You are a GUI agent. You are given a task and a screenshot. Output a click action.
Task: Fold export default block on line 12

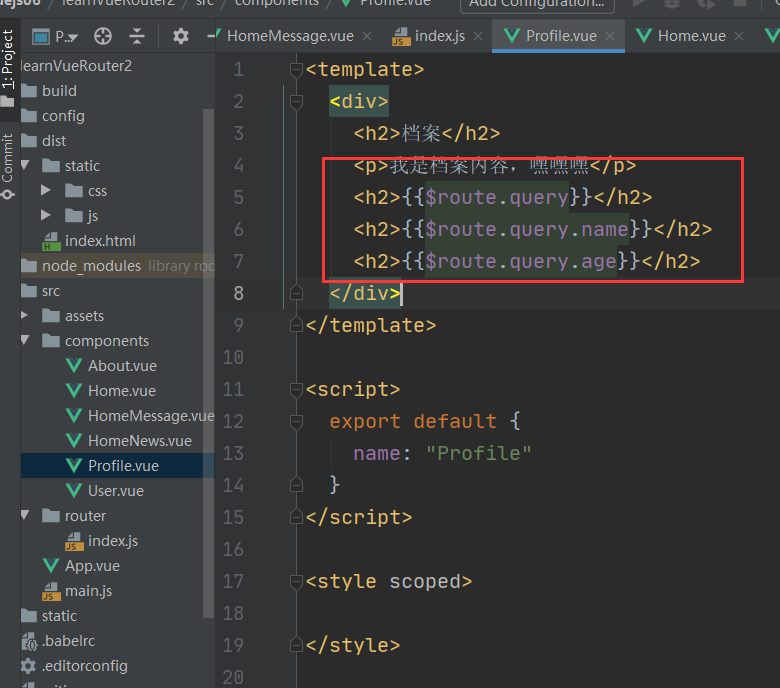click(296, 421)
